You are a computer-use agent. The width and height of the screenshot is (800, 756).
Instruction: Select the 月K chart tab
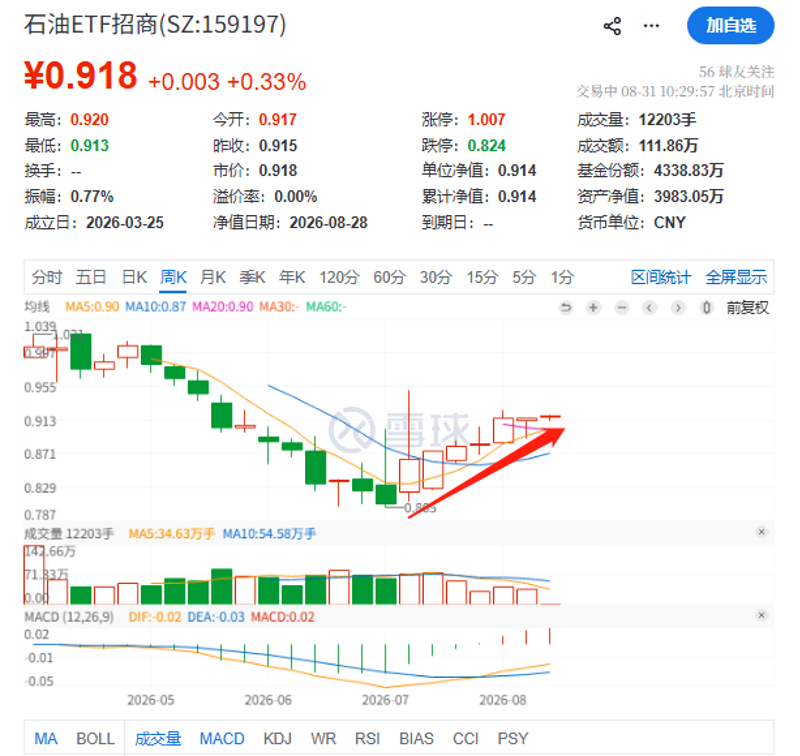click(x=213, y=278)
